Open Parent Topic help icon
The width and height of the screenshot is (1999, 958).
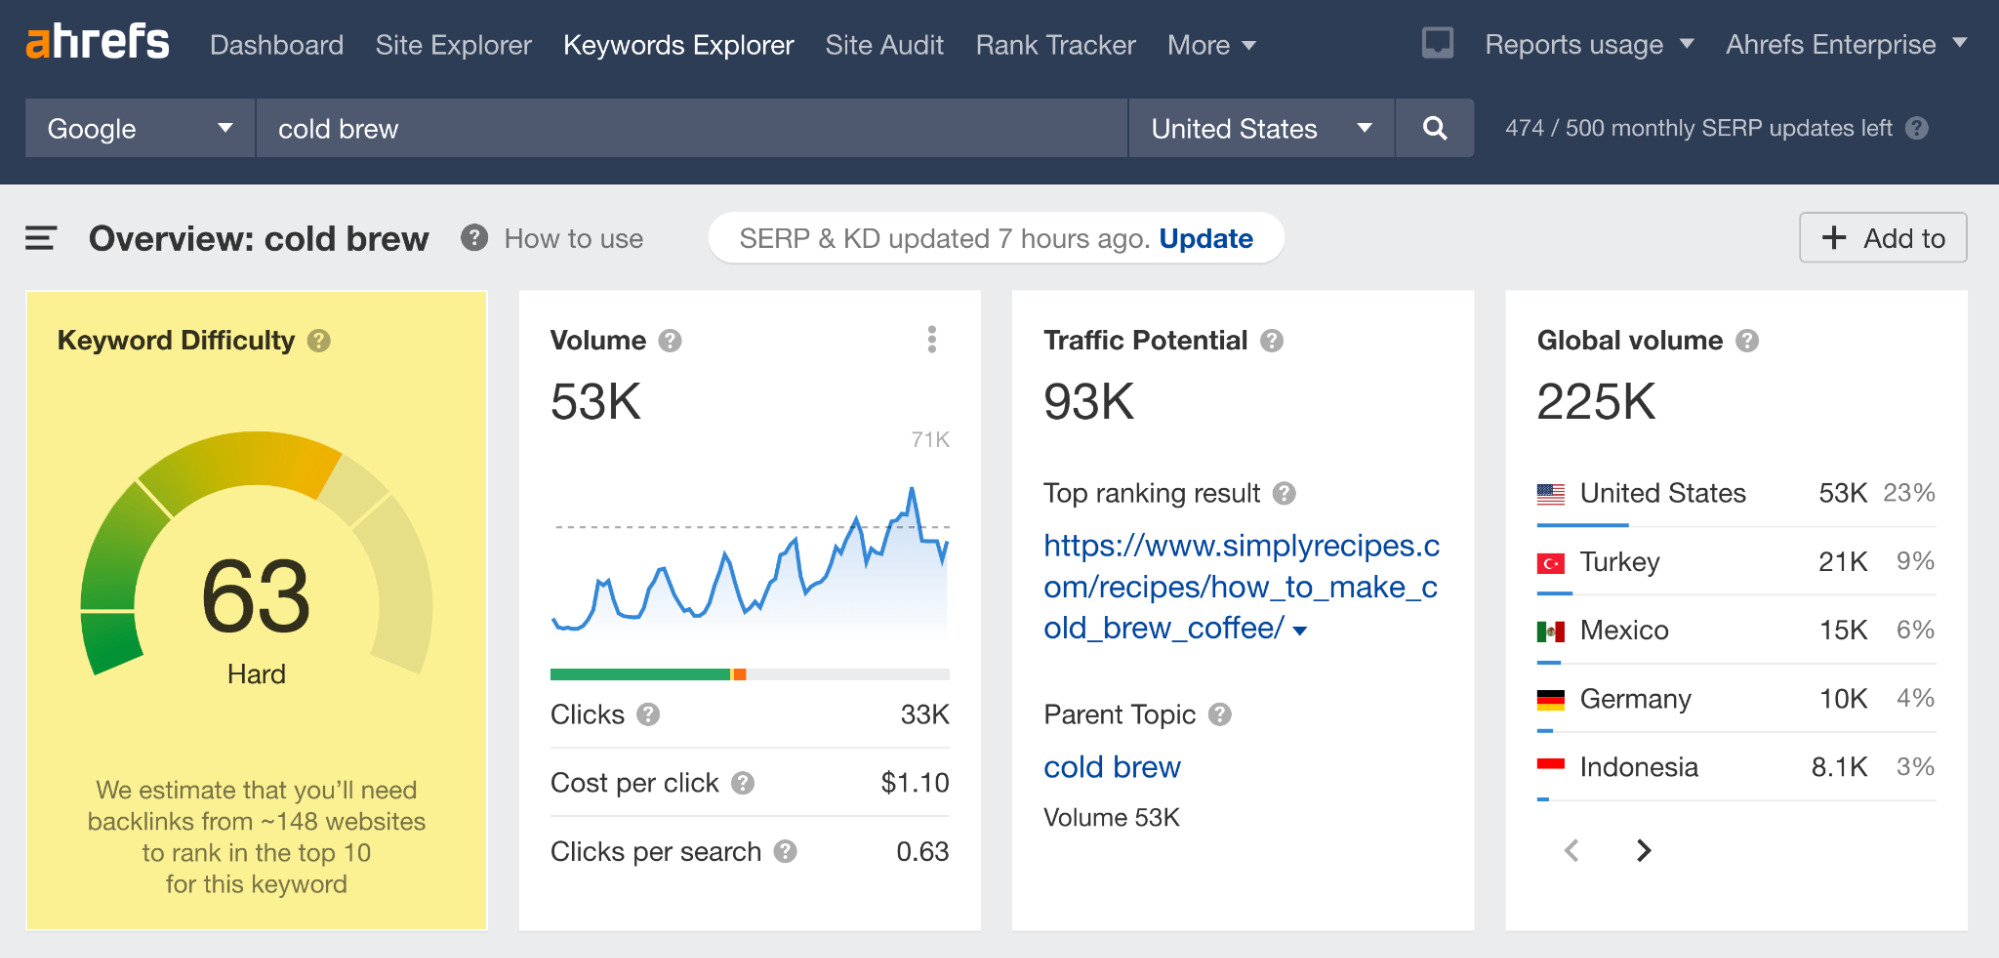click(x=1219, y=714)
